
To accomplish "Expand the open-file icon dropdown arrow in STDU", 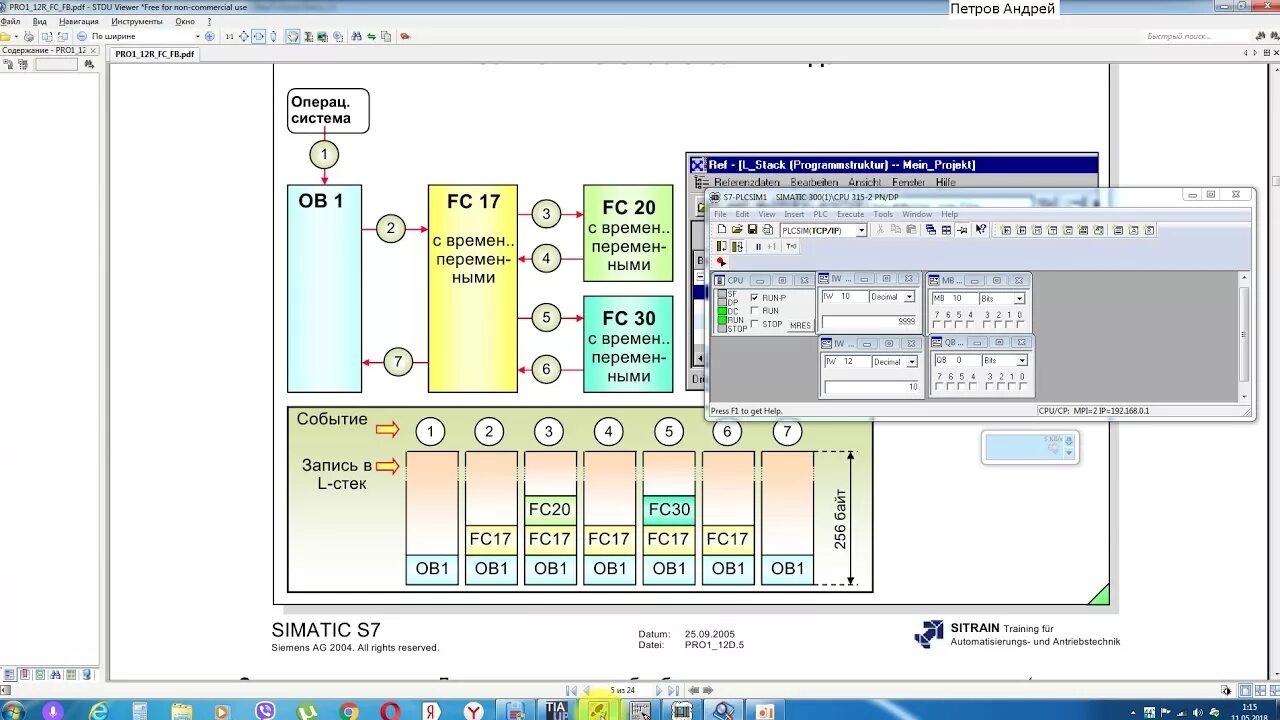I will (16, 36).
